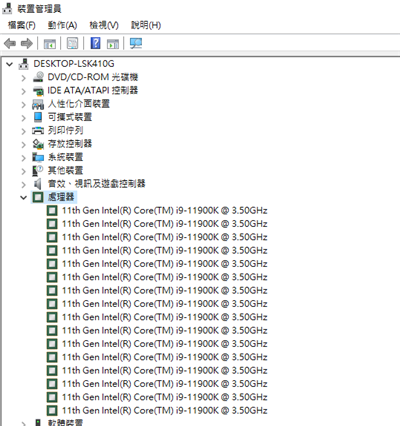400x426 pixels.
Task: Toggle the show/hide action pane toolbar icon
Action: [x=113, y=43]
